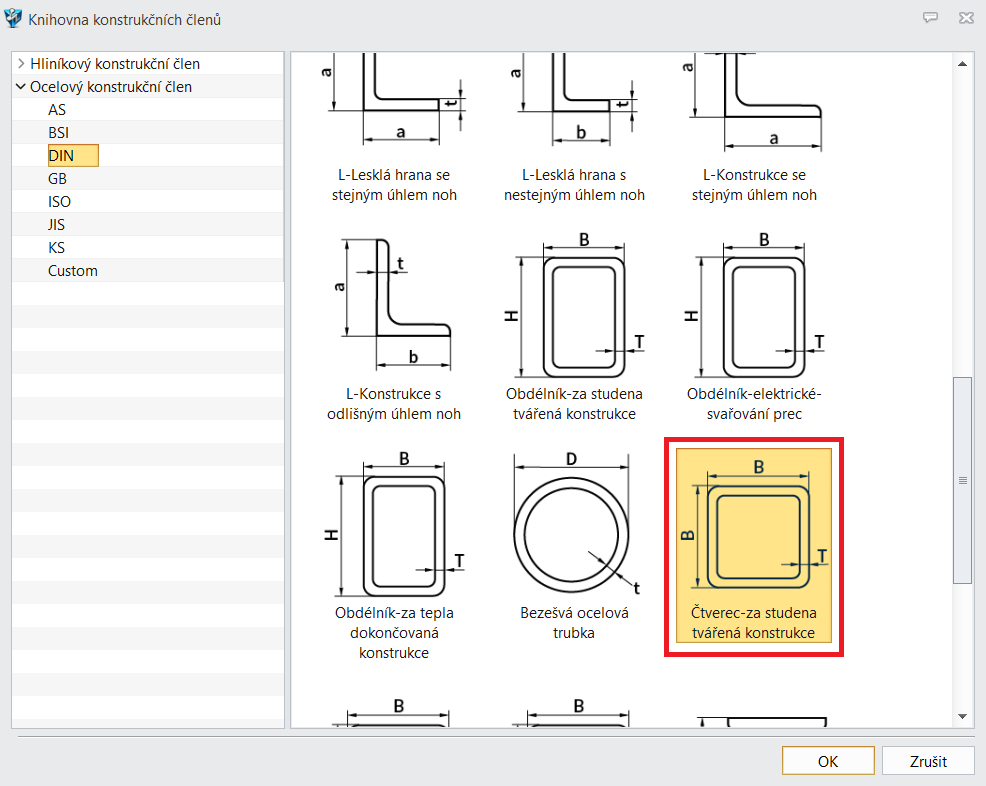Select the BSI standard in the tree
This screenshot has height=786, width=986.
pyautogui.click(x=58, y=133)
